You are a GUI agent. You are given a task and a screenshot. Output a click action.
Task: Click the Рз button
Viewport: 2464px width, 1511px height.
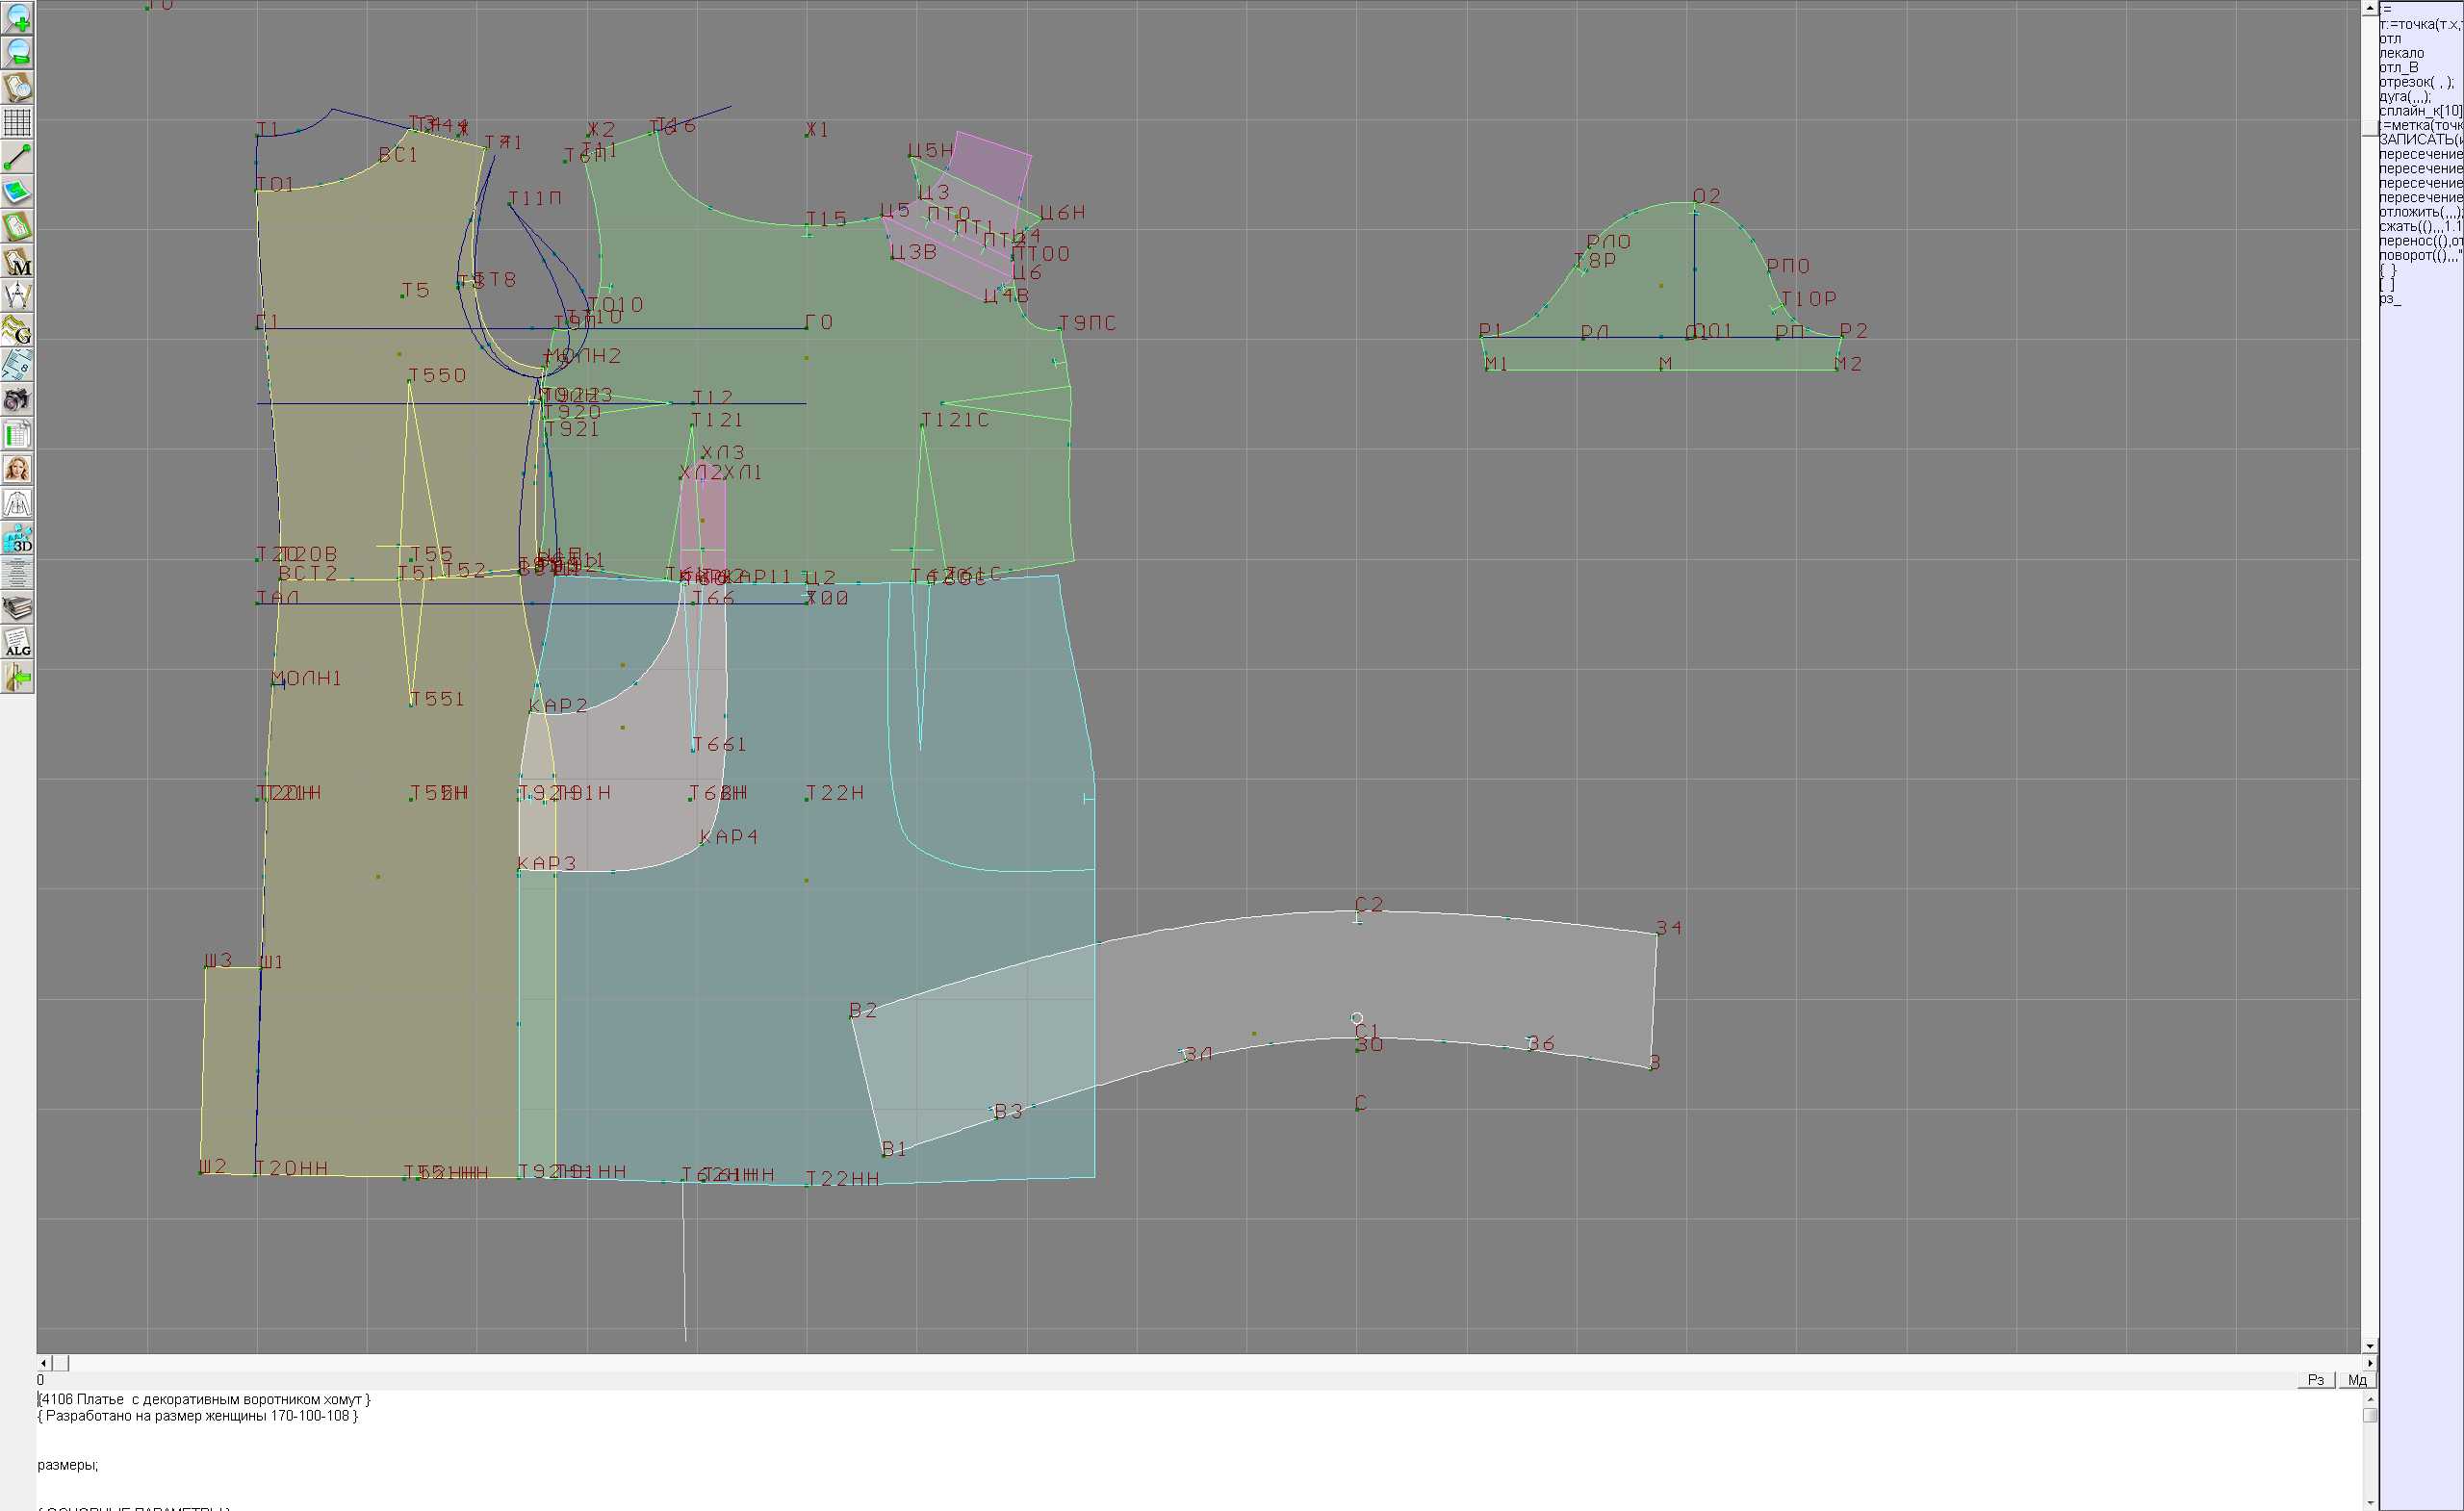tap(2315, 1380)
